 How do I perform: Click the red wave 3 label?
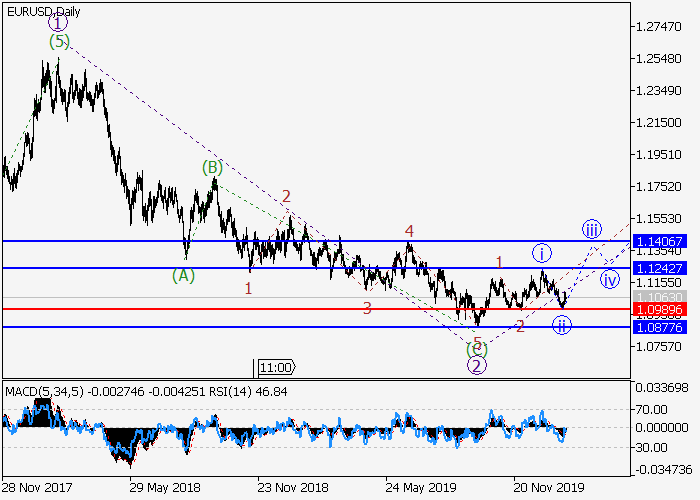(x=367, y=308)
